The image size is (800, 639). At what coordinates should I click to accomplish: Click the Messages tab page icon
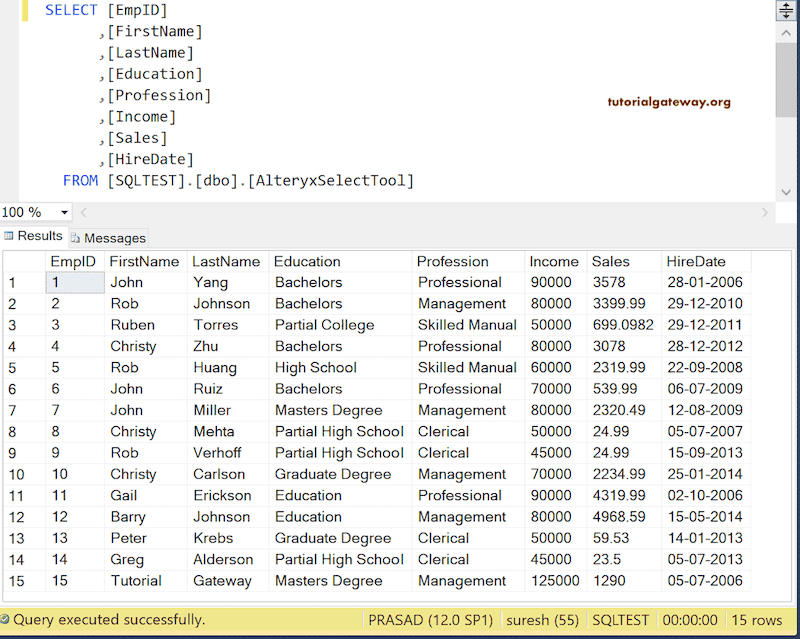click(76, 238)
